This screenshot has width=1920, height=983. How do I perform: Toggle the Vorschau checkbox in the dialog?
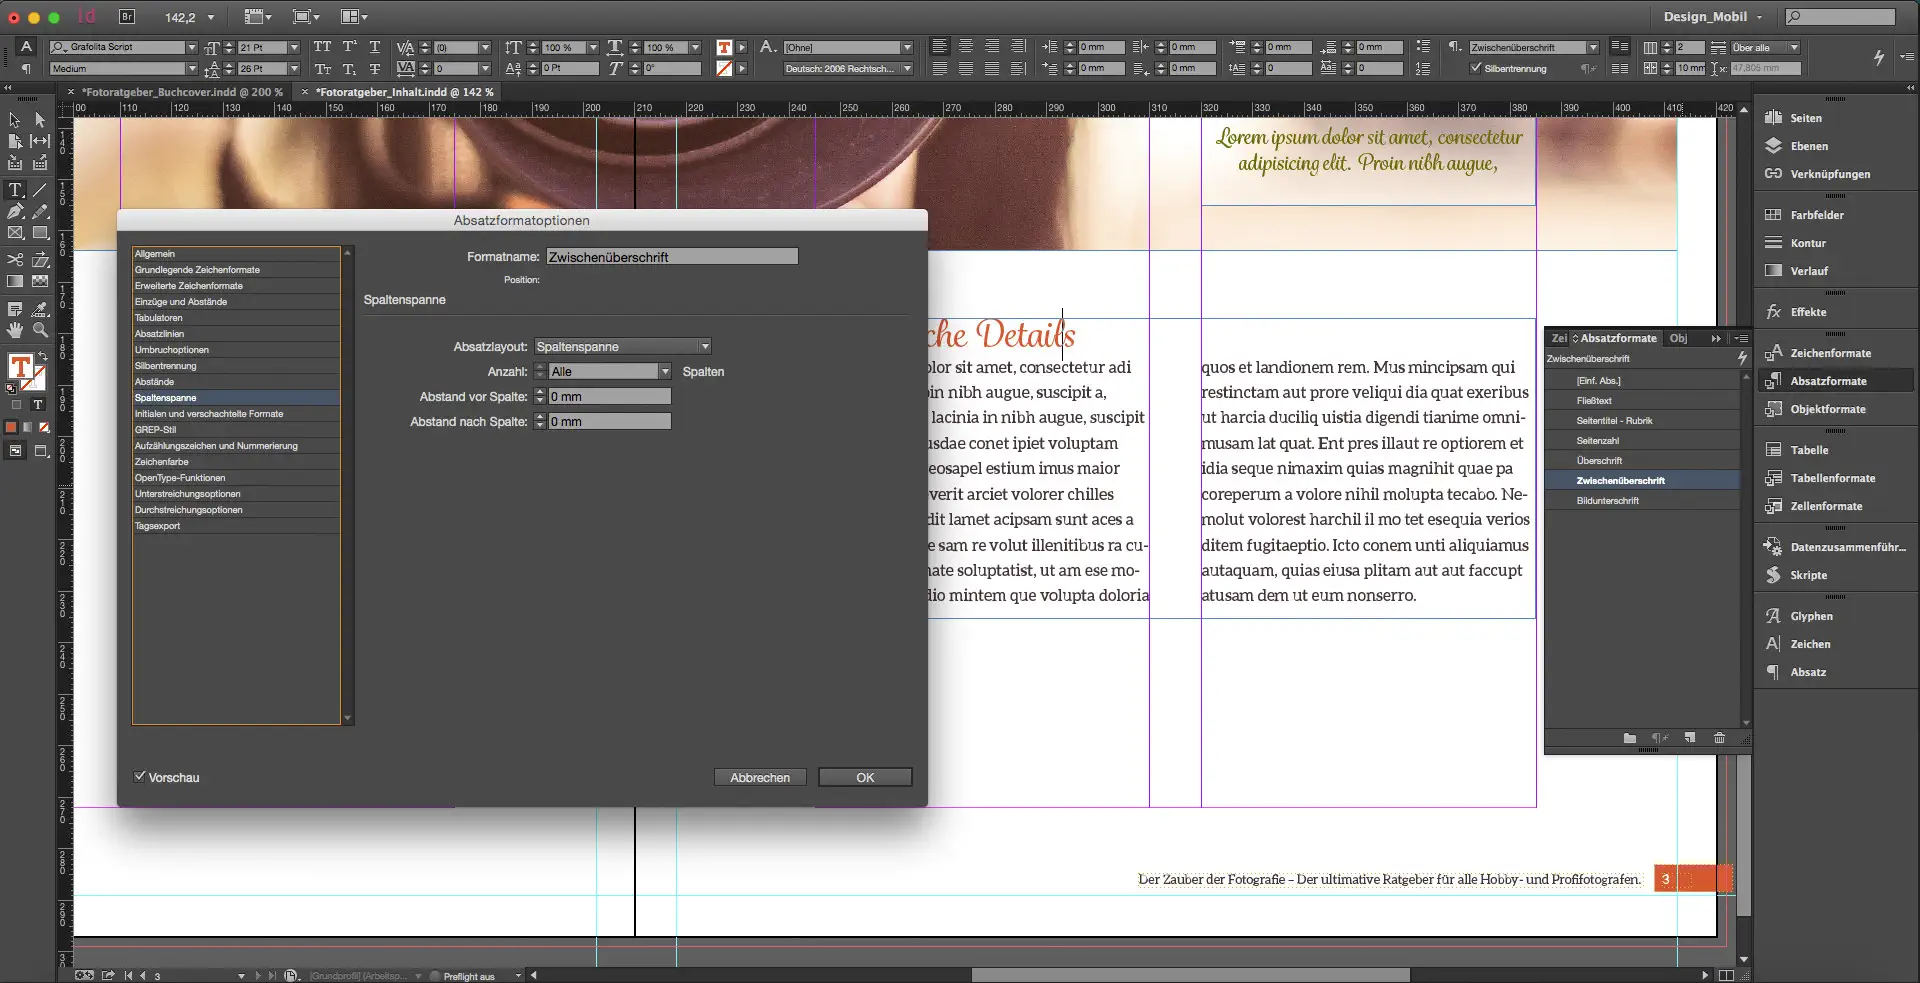point(141,777)
